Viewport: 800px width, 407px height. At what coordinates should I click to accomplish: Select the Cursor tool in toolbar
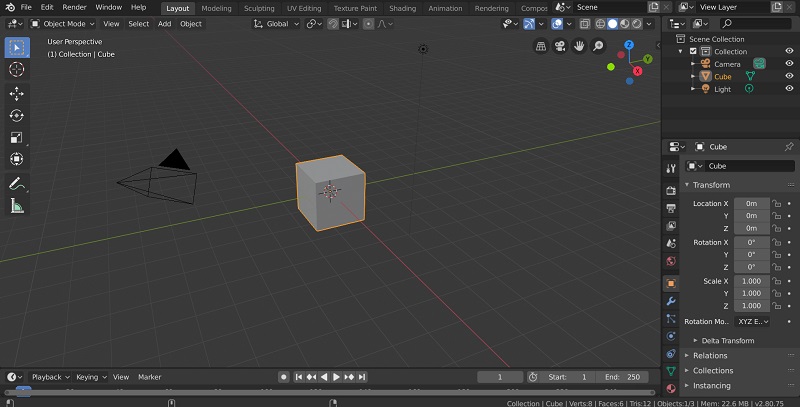point(16,70)
